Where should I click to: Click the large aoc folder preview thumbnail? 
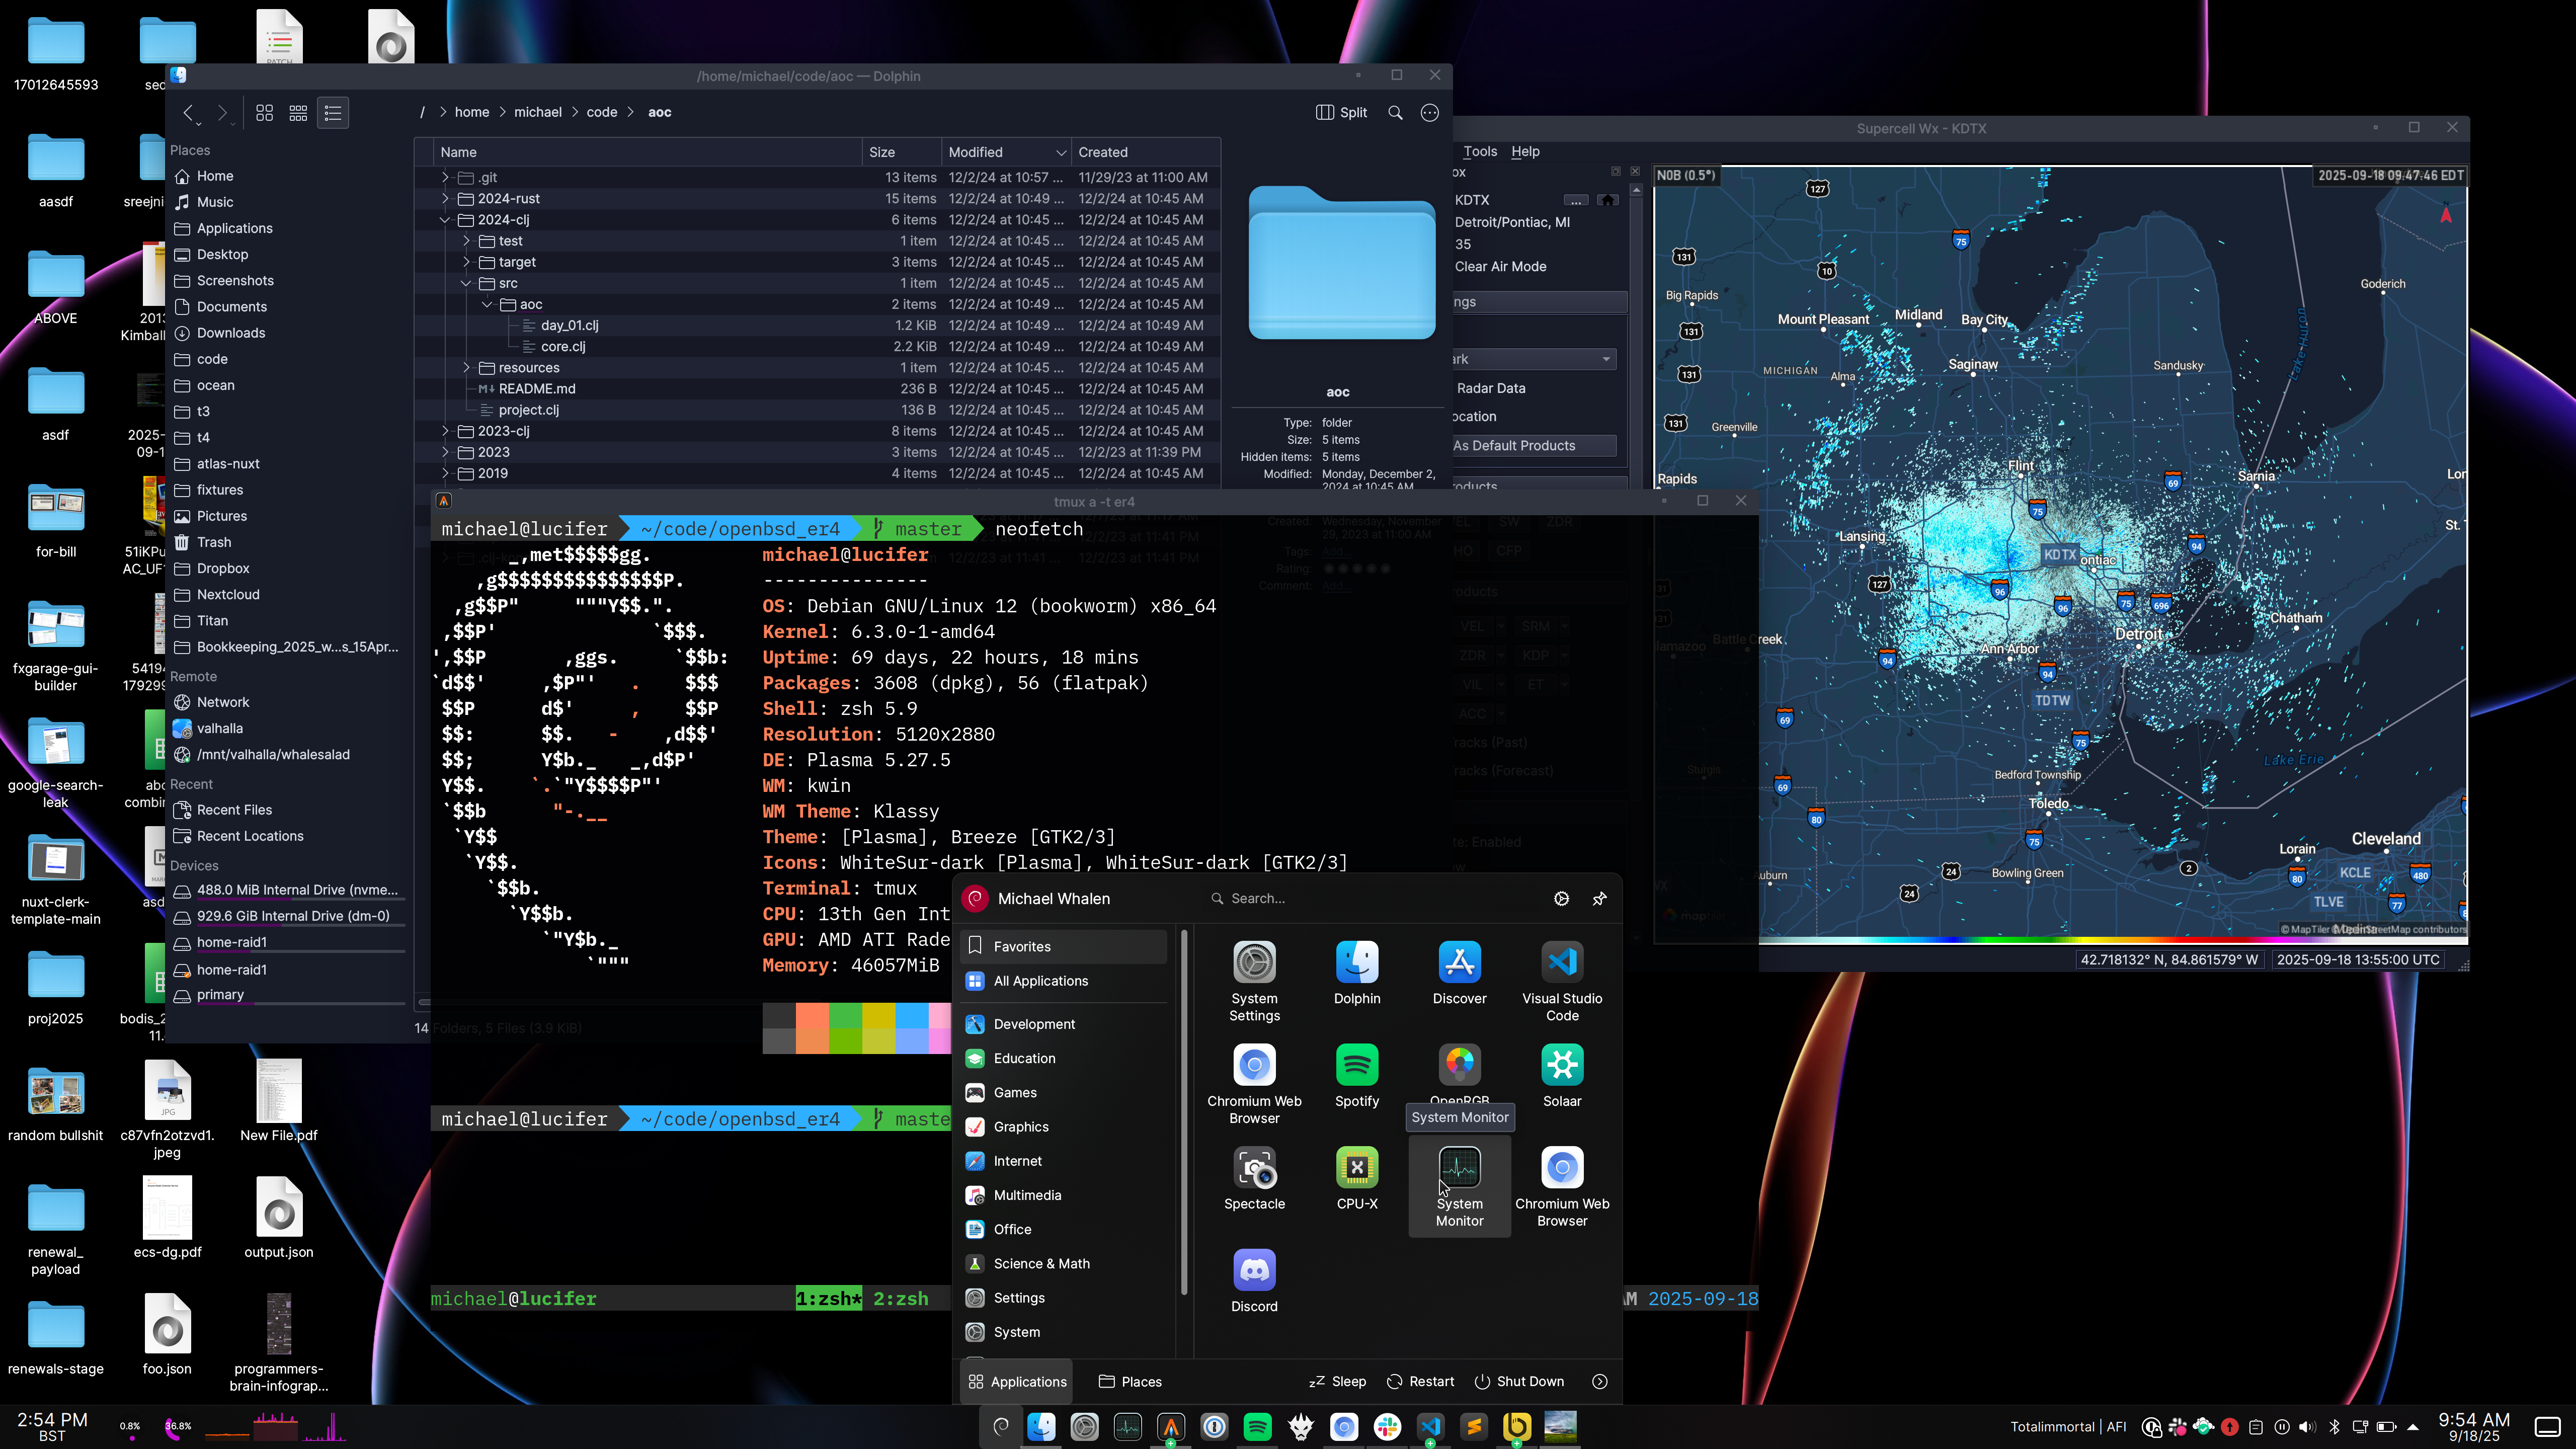pyautogui.click(x=1341, y=263)
